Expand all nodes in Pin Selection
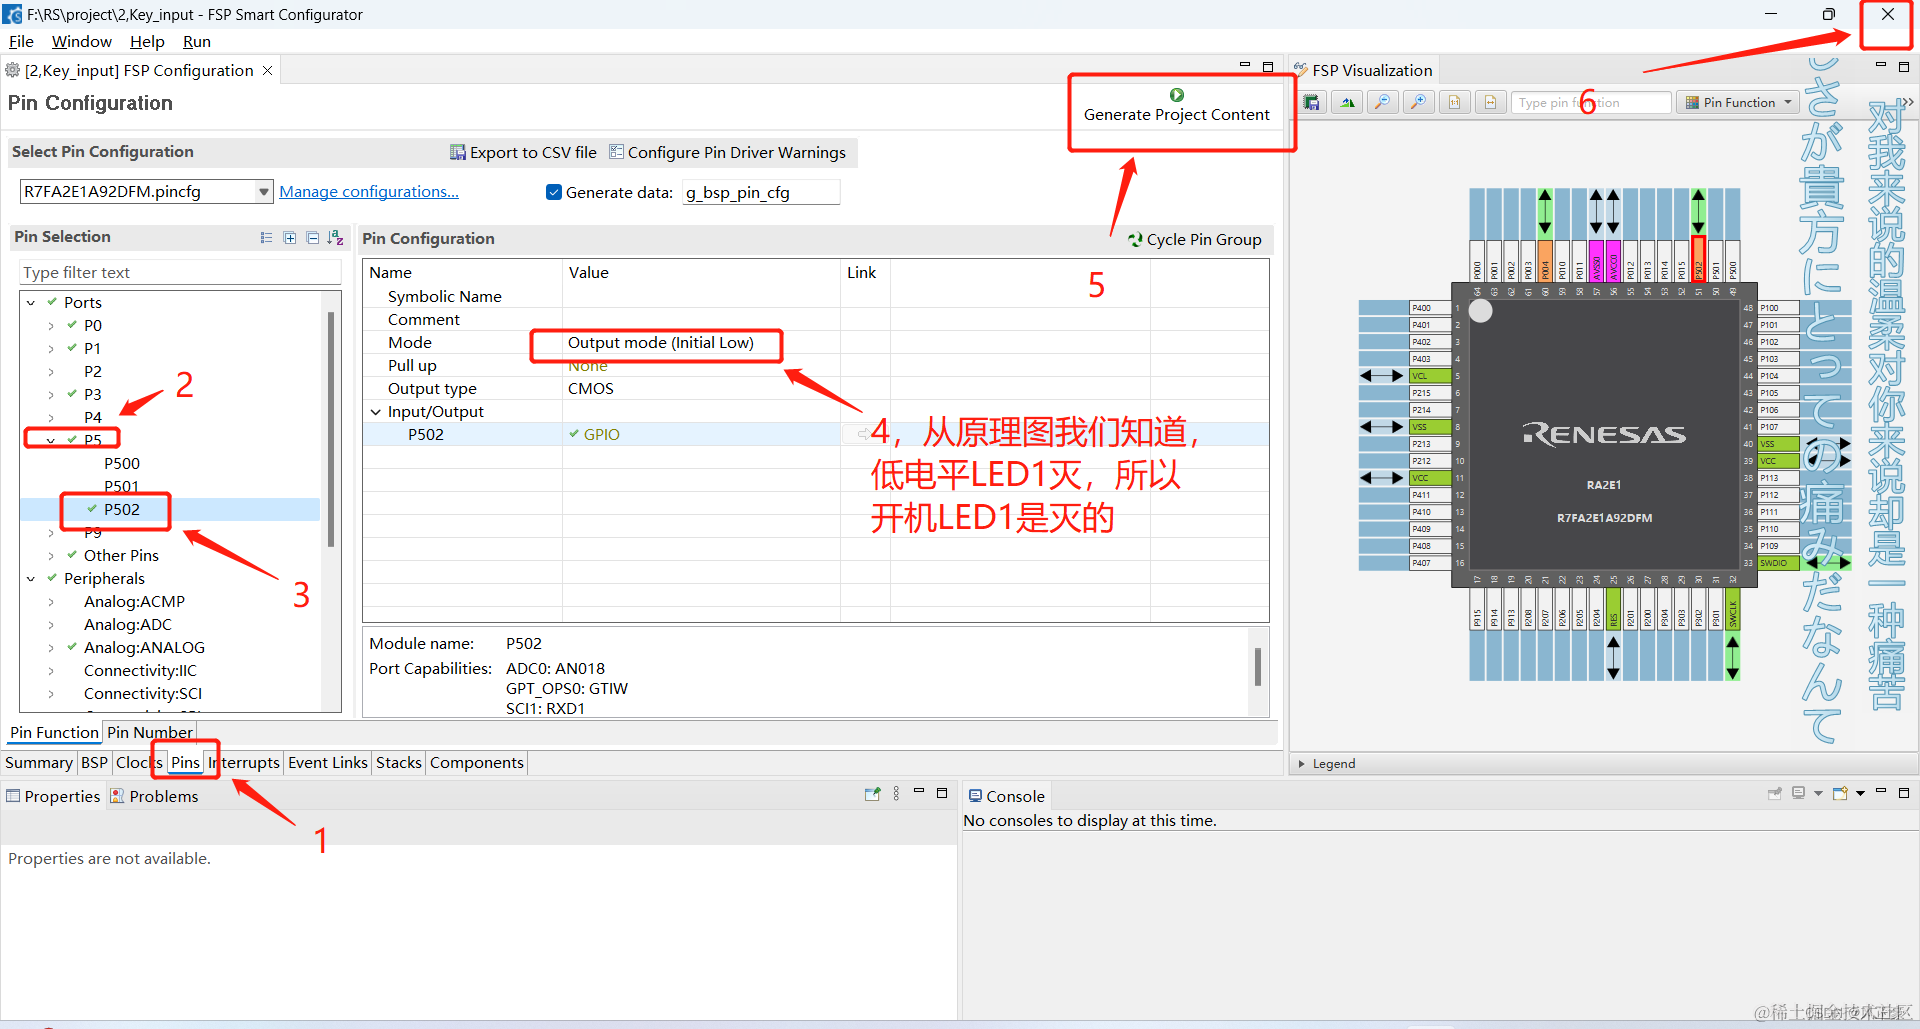The width and height of the screenshot is (1920, 1029). point(289,238)
